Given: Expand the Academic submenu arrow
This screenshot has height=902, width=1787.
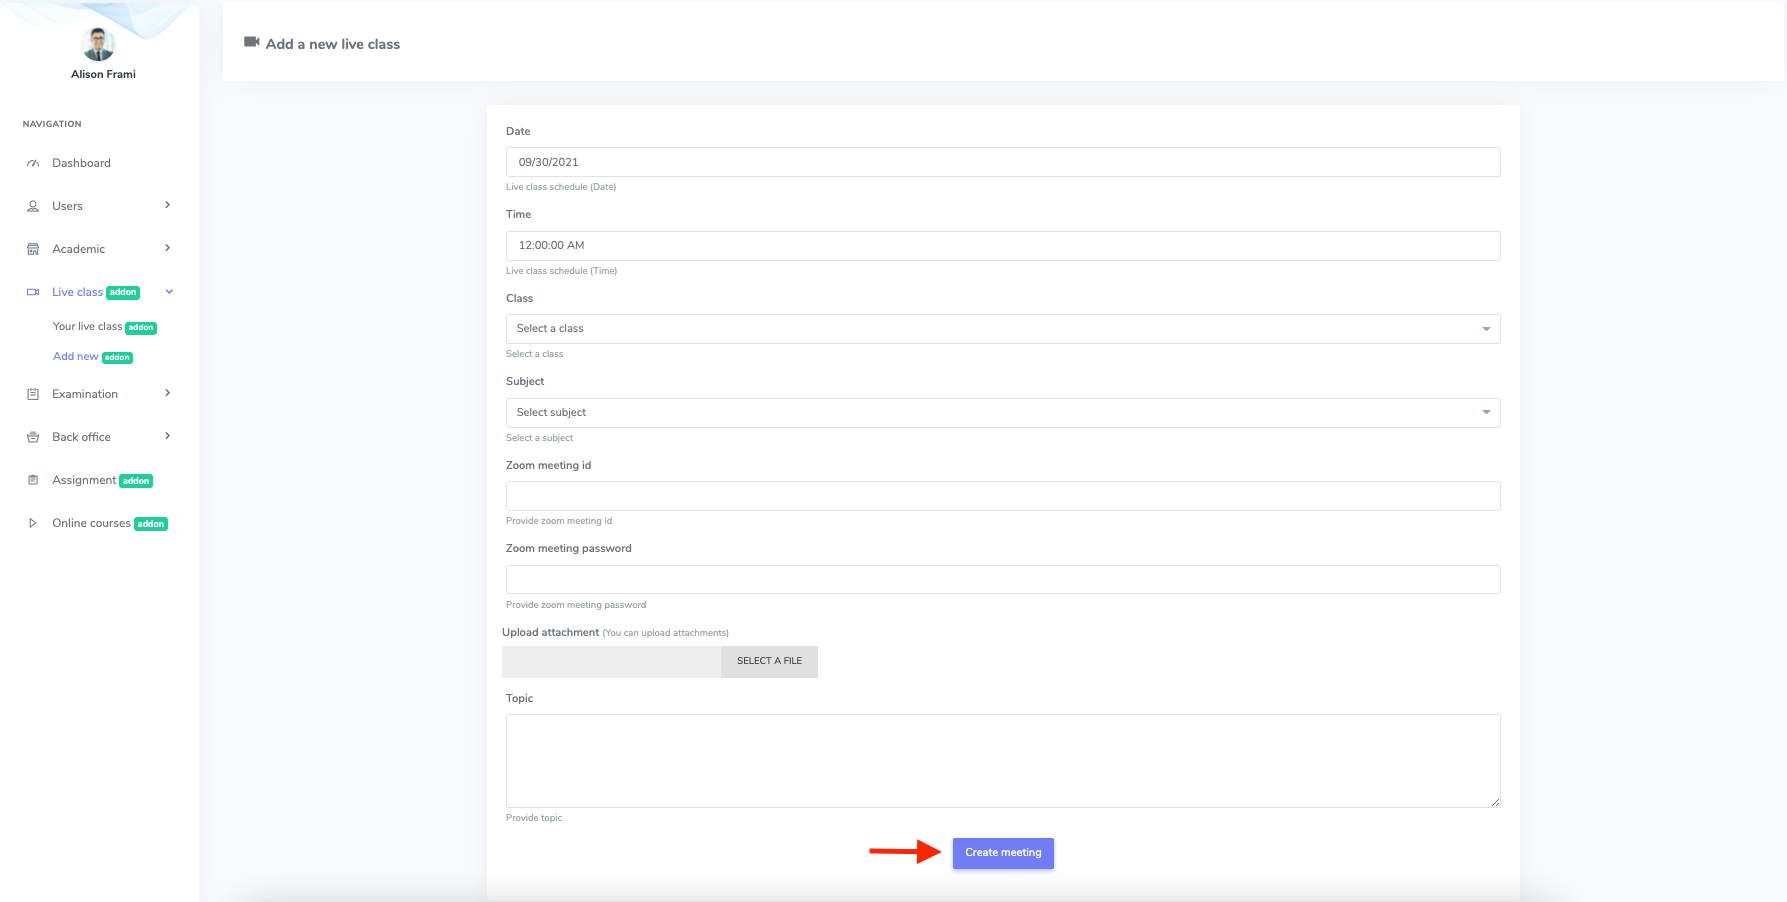Looking at the screenshot, I should [167, 248].
